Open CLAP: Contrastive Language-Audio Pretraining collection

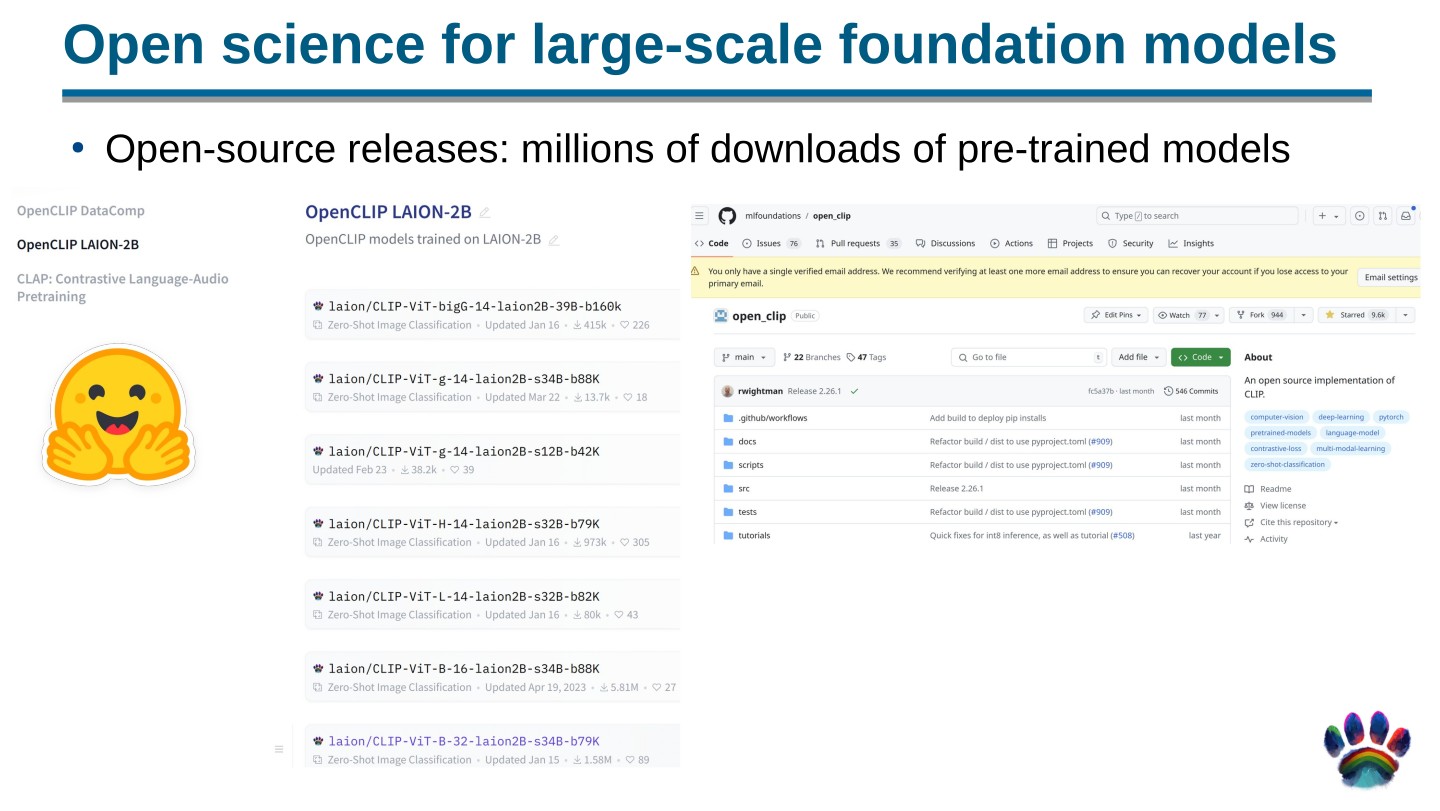click(123, 288)
